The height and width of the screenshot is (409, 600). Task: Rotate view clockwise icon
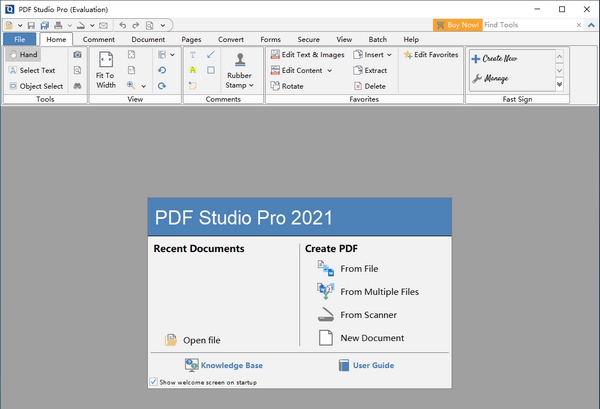coord(162,86)
